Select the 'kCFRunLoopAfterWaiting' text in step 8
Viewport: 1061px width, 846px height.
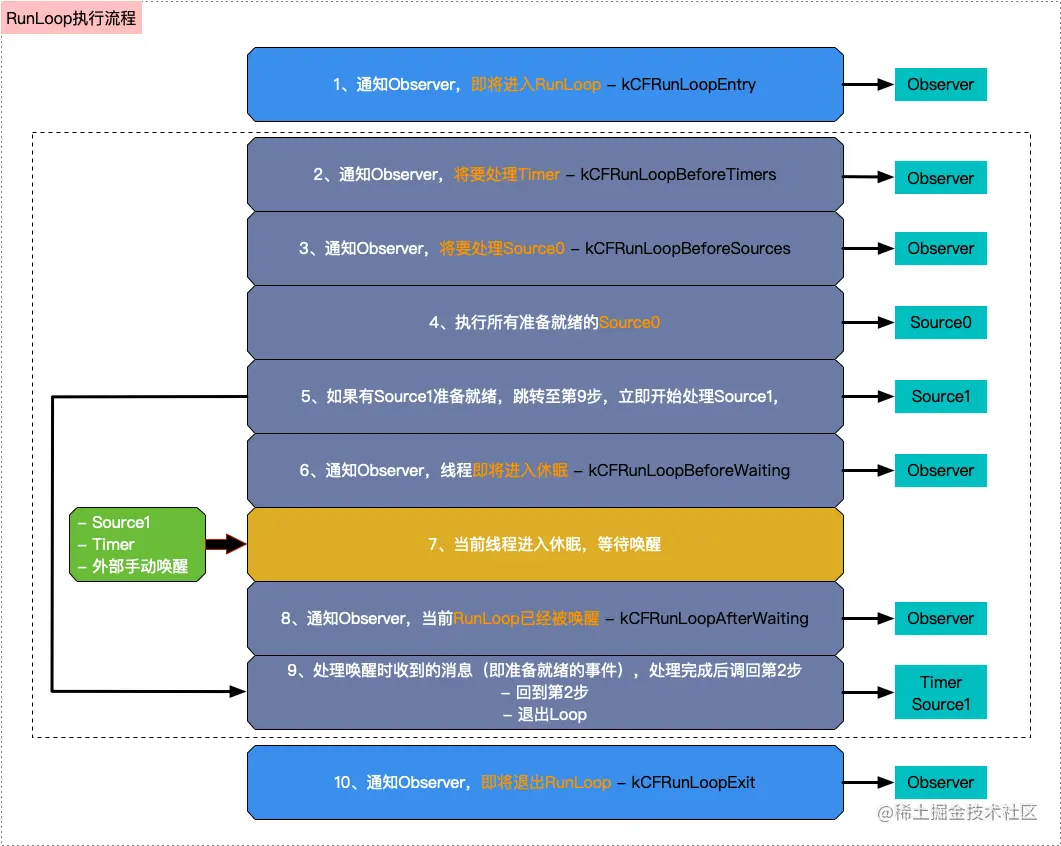click(x=714, y=618)
